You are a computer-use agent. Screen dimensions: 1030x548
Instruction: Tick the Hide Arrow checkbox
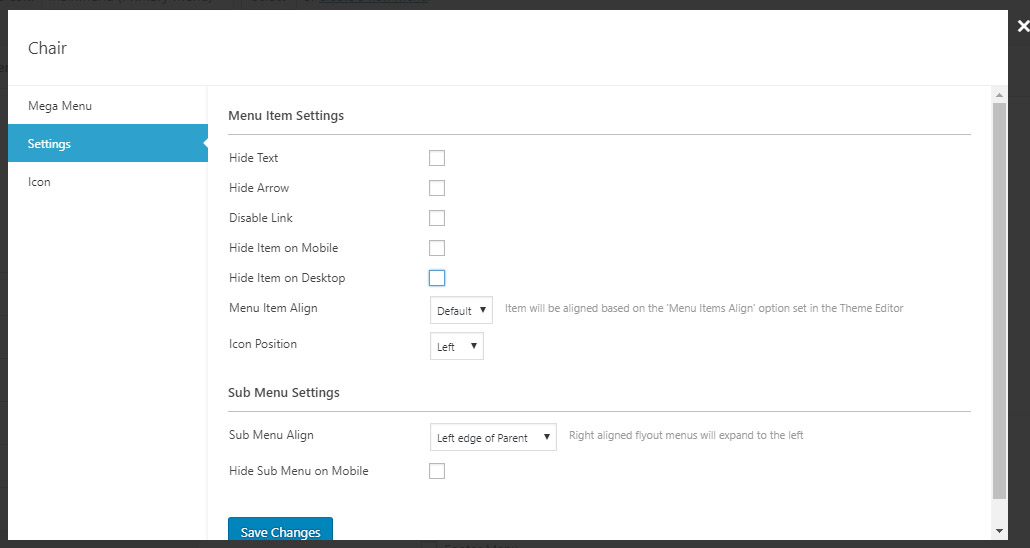[437, 188]
